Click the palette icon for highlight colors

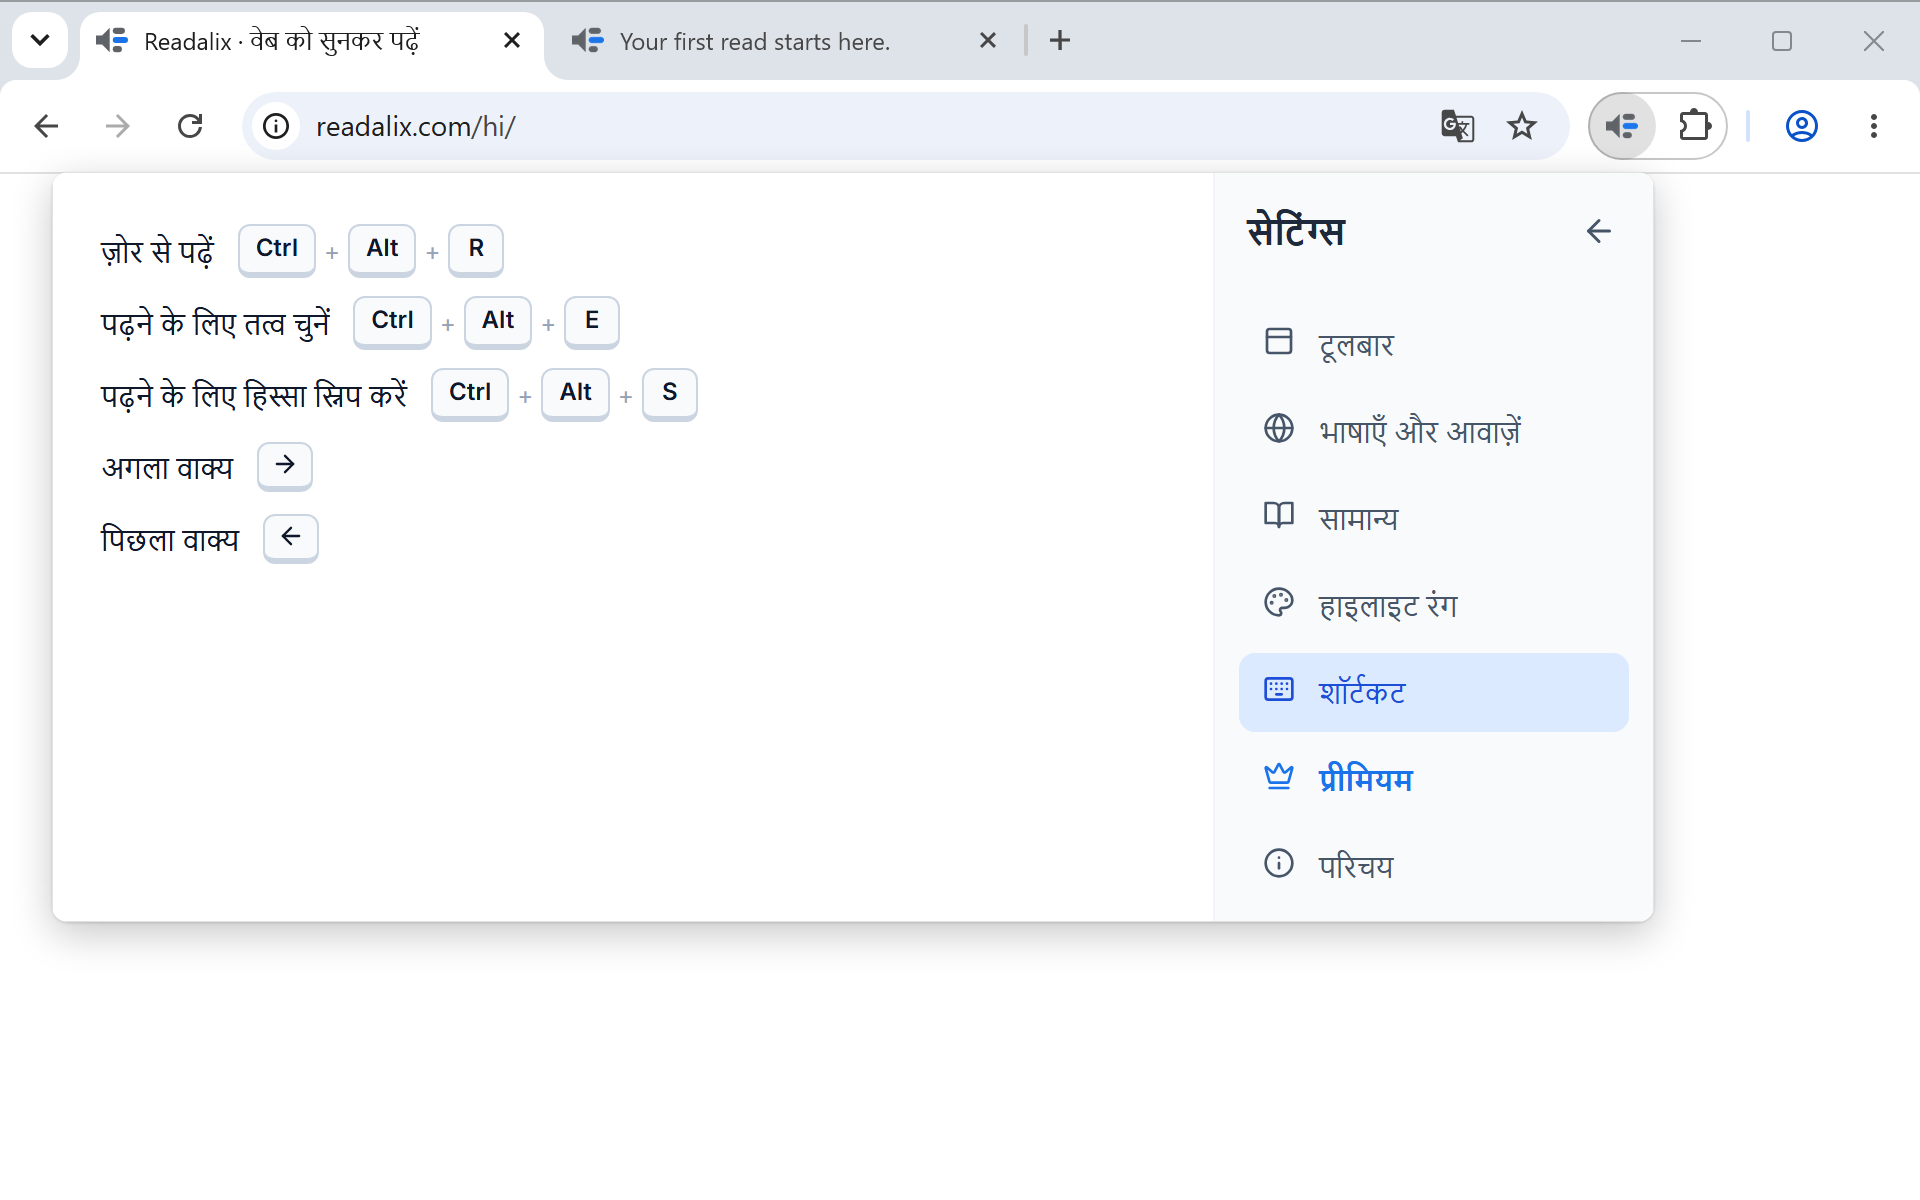point(1278,602)
